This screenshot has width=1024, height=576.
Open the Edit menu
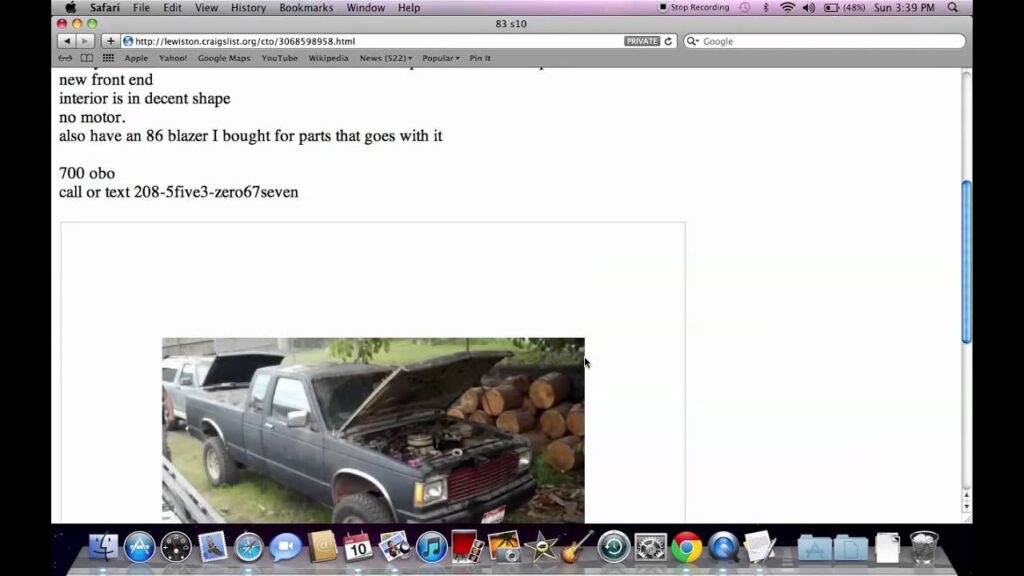pyautogui.click(x=172, y=8)
